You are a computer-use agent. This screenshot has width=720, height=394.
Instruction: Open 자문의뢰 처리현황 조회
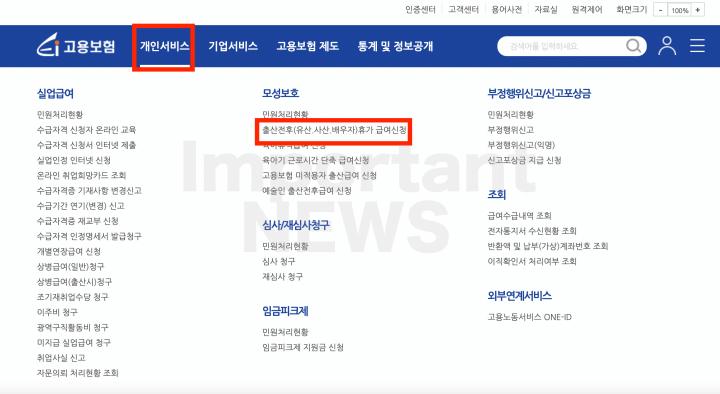click(78, 372)
